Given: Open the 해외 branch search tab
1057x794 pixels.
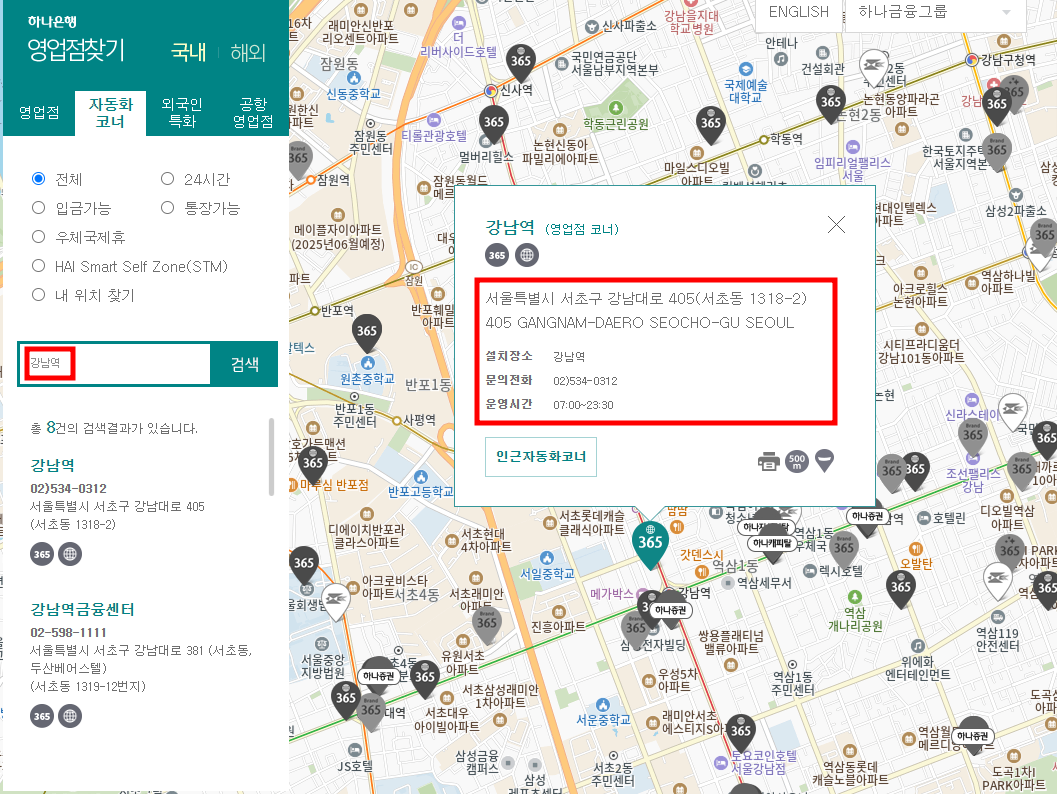Looking at the screenshot, I should click(x=247, y=52).
